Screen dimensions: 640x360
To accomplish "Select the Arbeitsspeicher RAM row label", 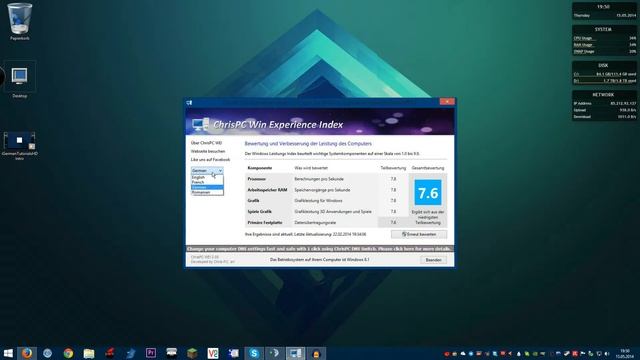I will point(267,190).
